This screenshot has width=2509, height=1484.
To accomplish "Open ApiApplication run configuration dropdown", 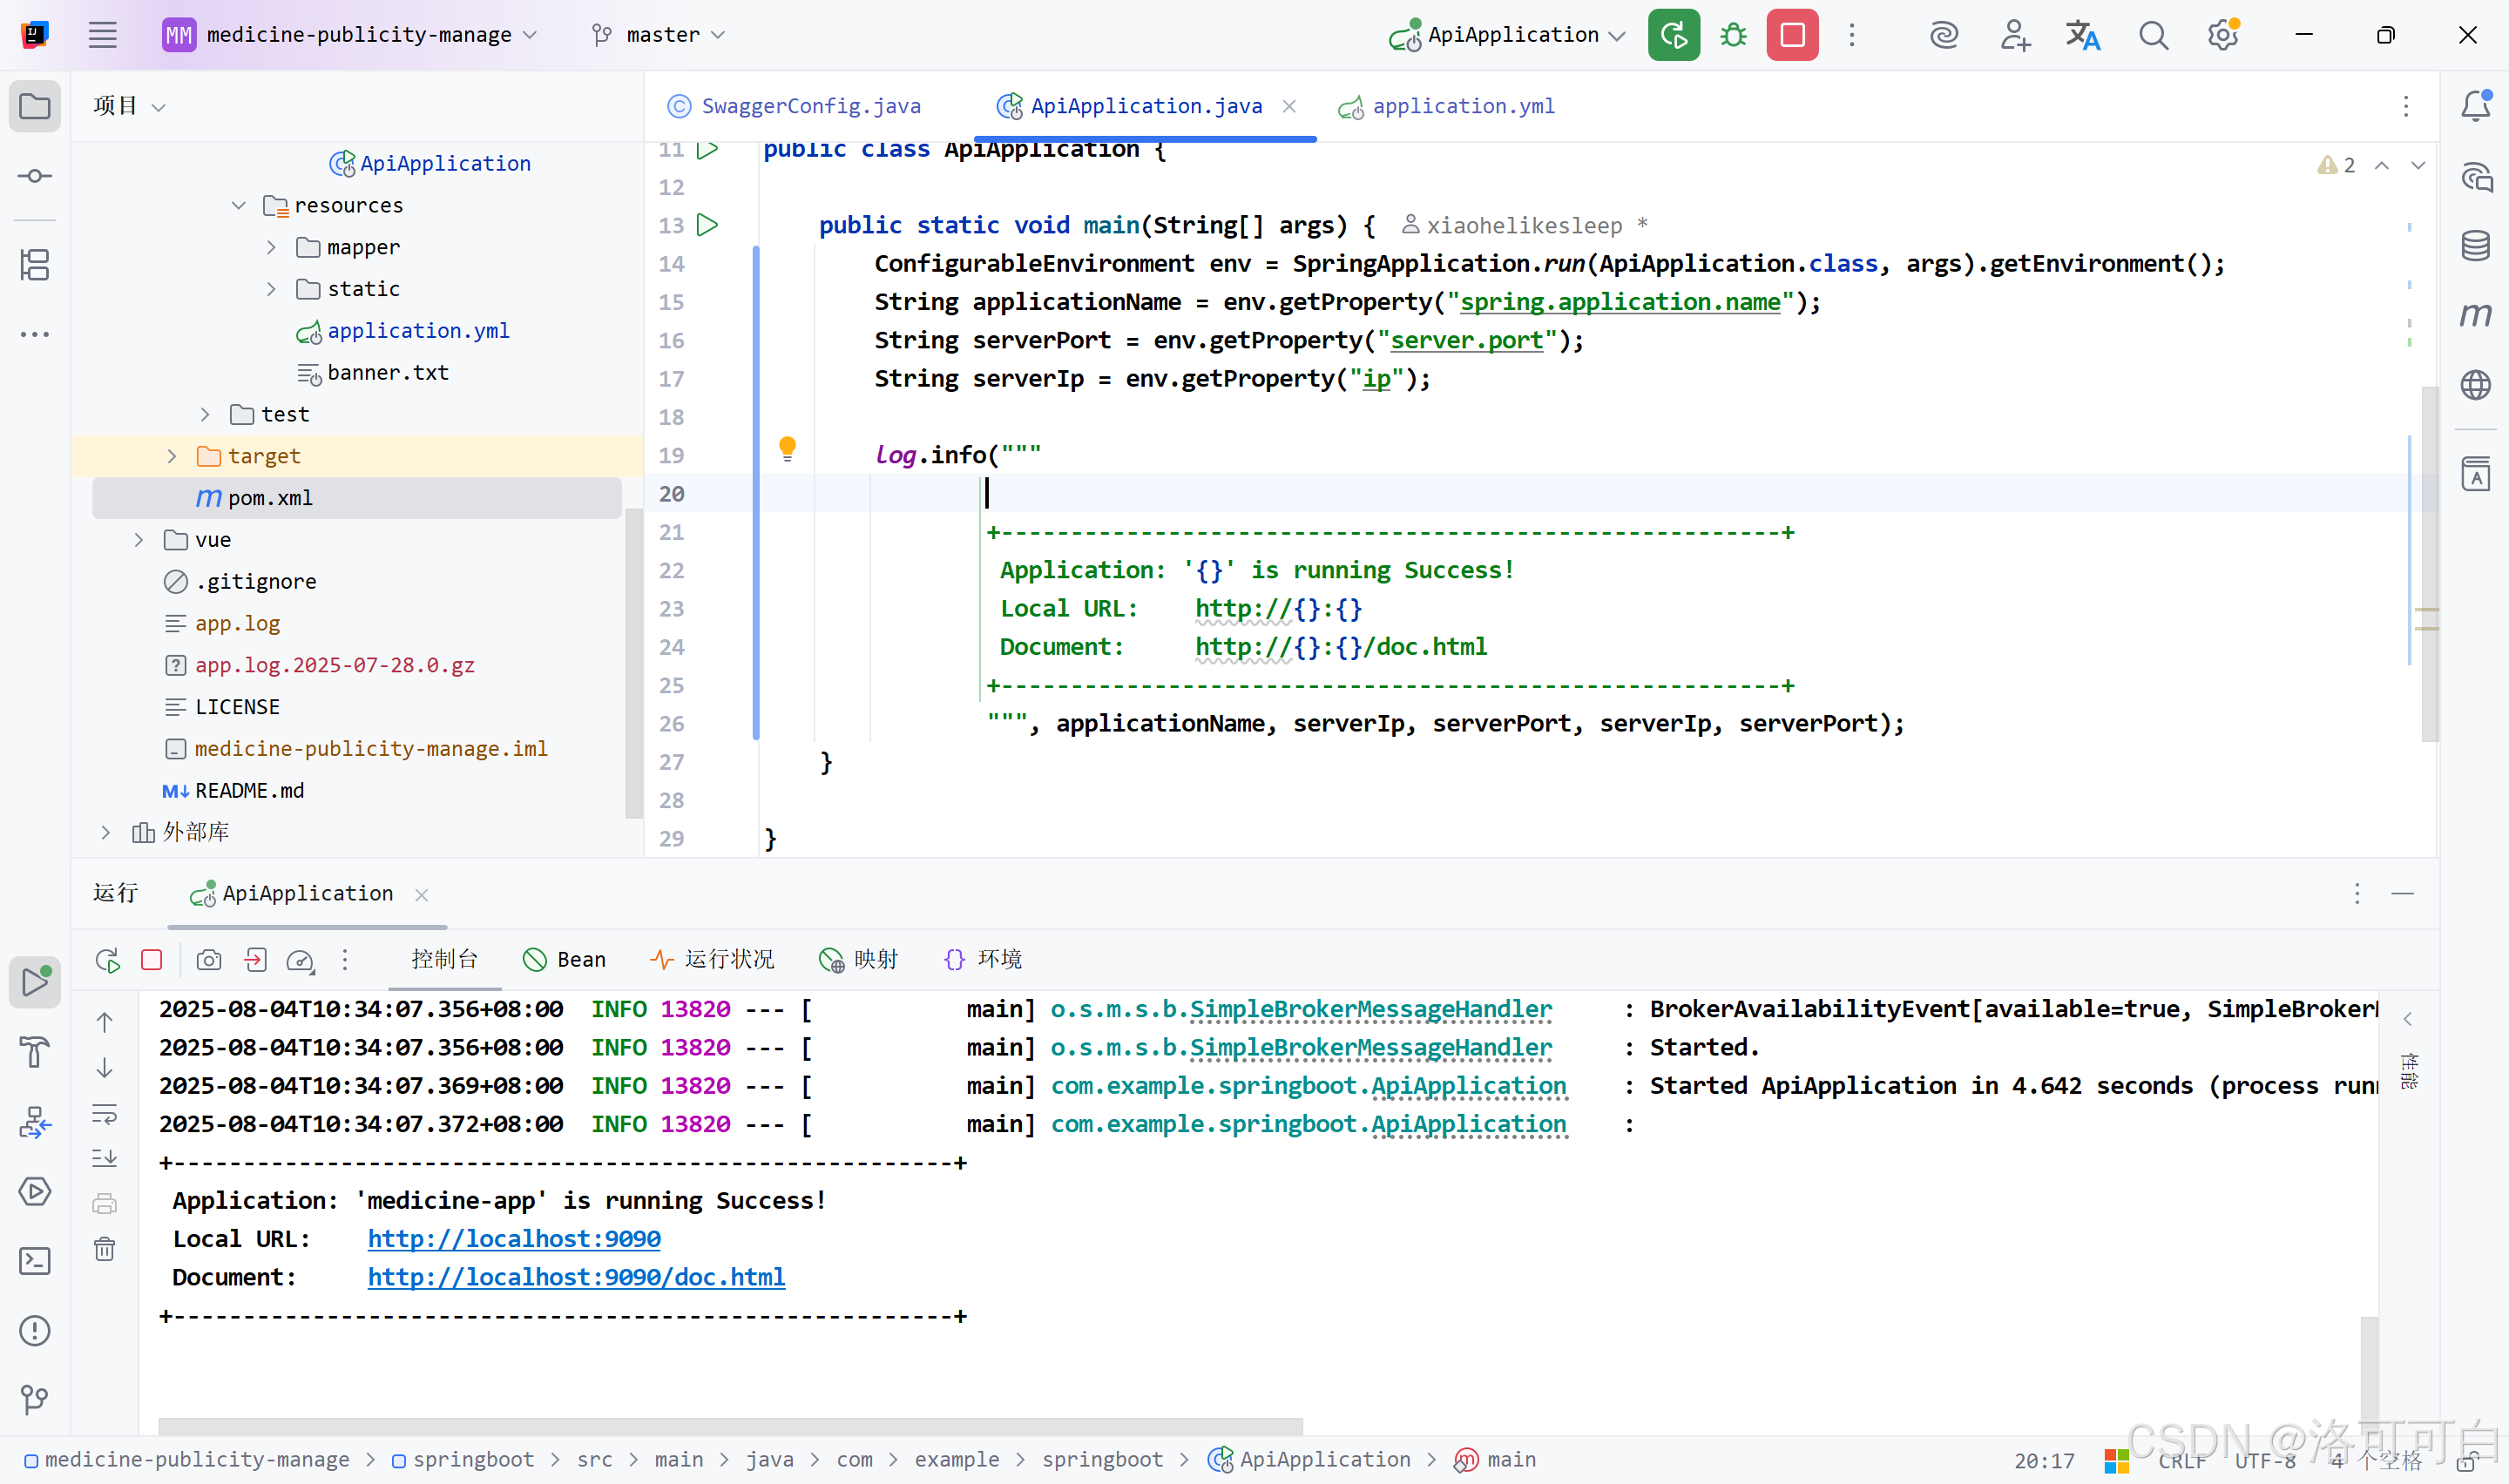I will (1508, 35).
